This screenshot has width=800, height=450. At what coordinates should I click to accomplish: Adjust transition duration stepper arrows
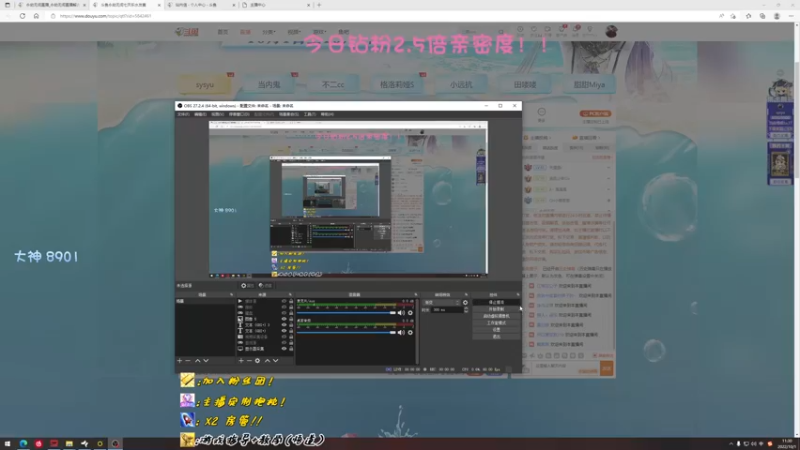[466, 310]
